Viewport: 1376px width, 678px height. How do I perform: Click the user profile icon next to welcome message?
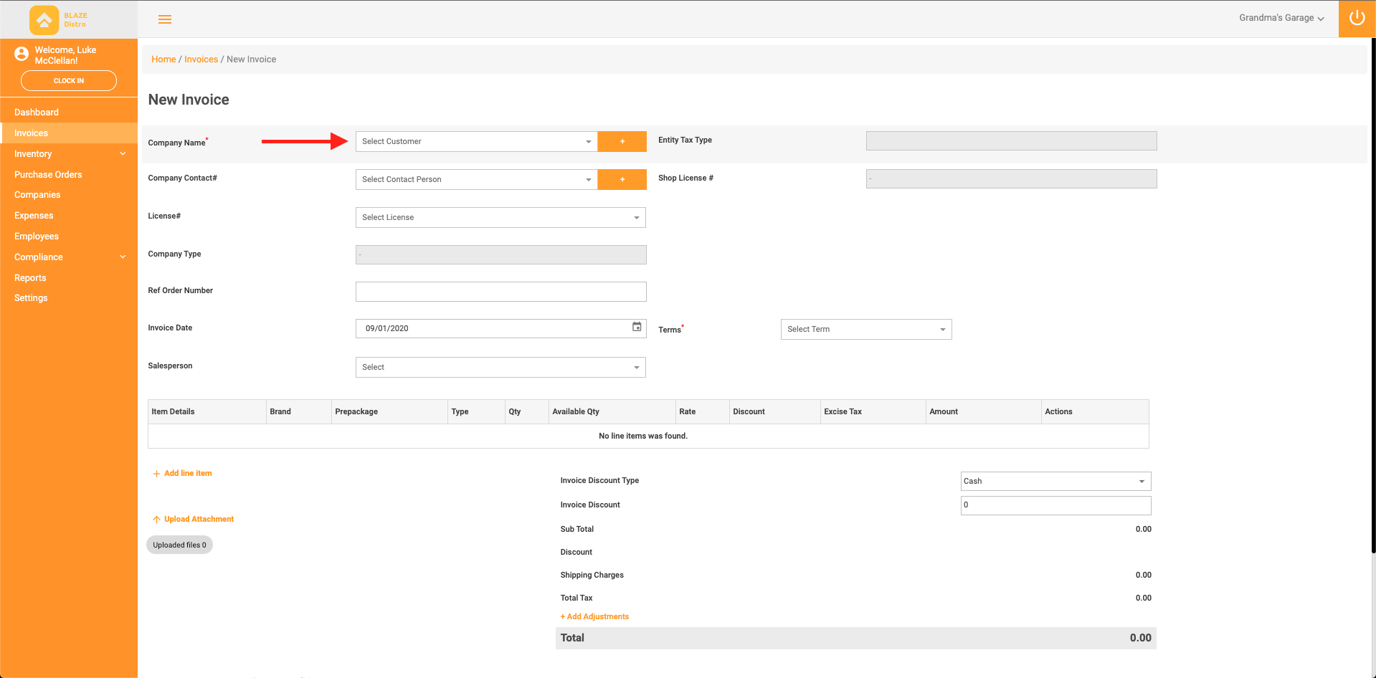(21, 52)
